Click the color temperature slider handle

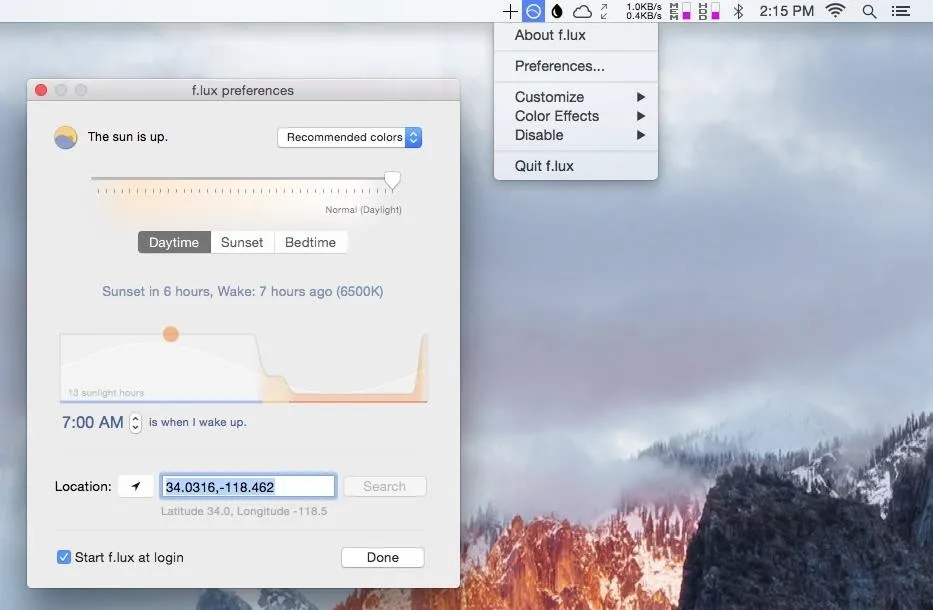tap(392, 180)
